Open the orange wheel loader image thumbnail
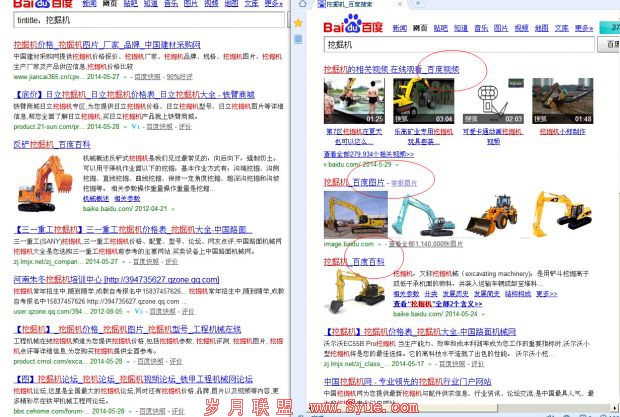The width and height of the screenshot is (620, 417). coord(491,215)
